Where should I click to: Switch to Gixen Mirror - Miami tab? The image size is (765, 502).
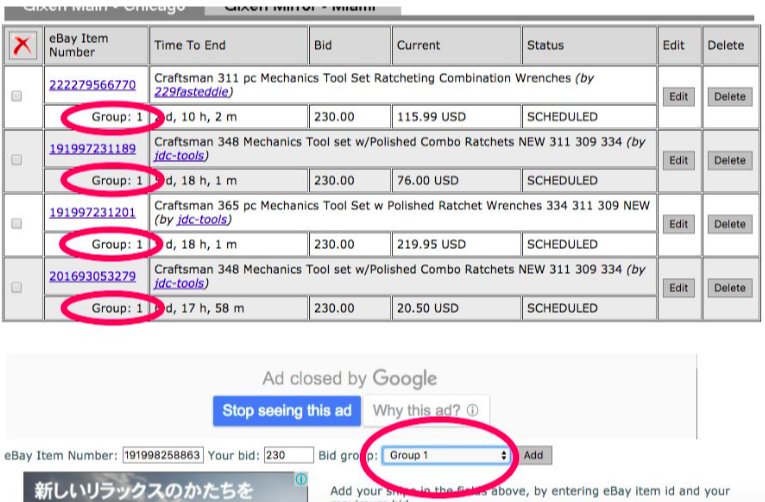300,7
